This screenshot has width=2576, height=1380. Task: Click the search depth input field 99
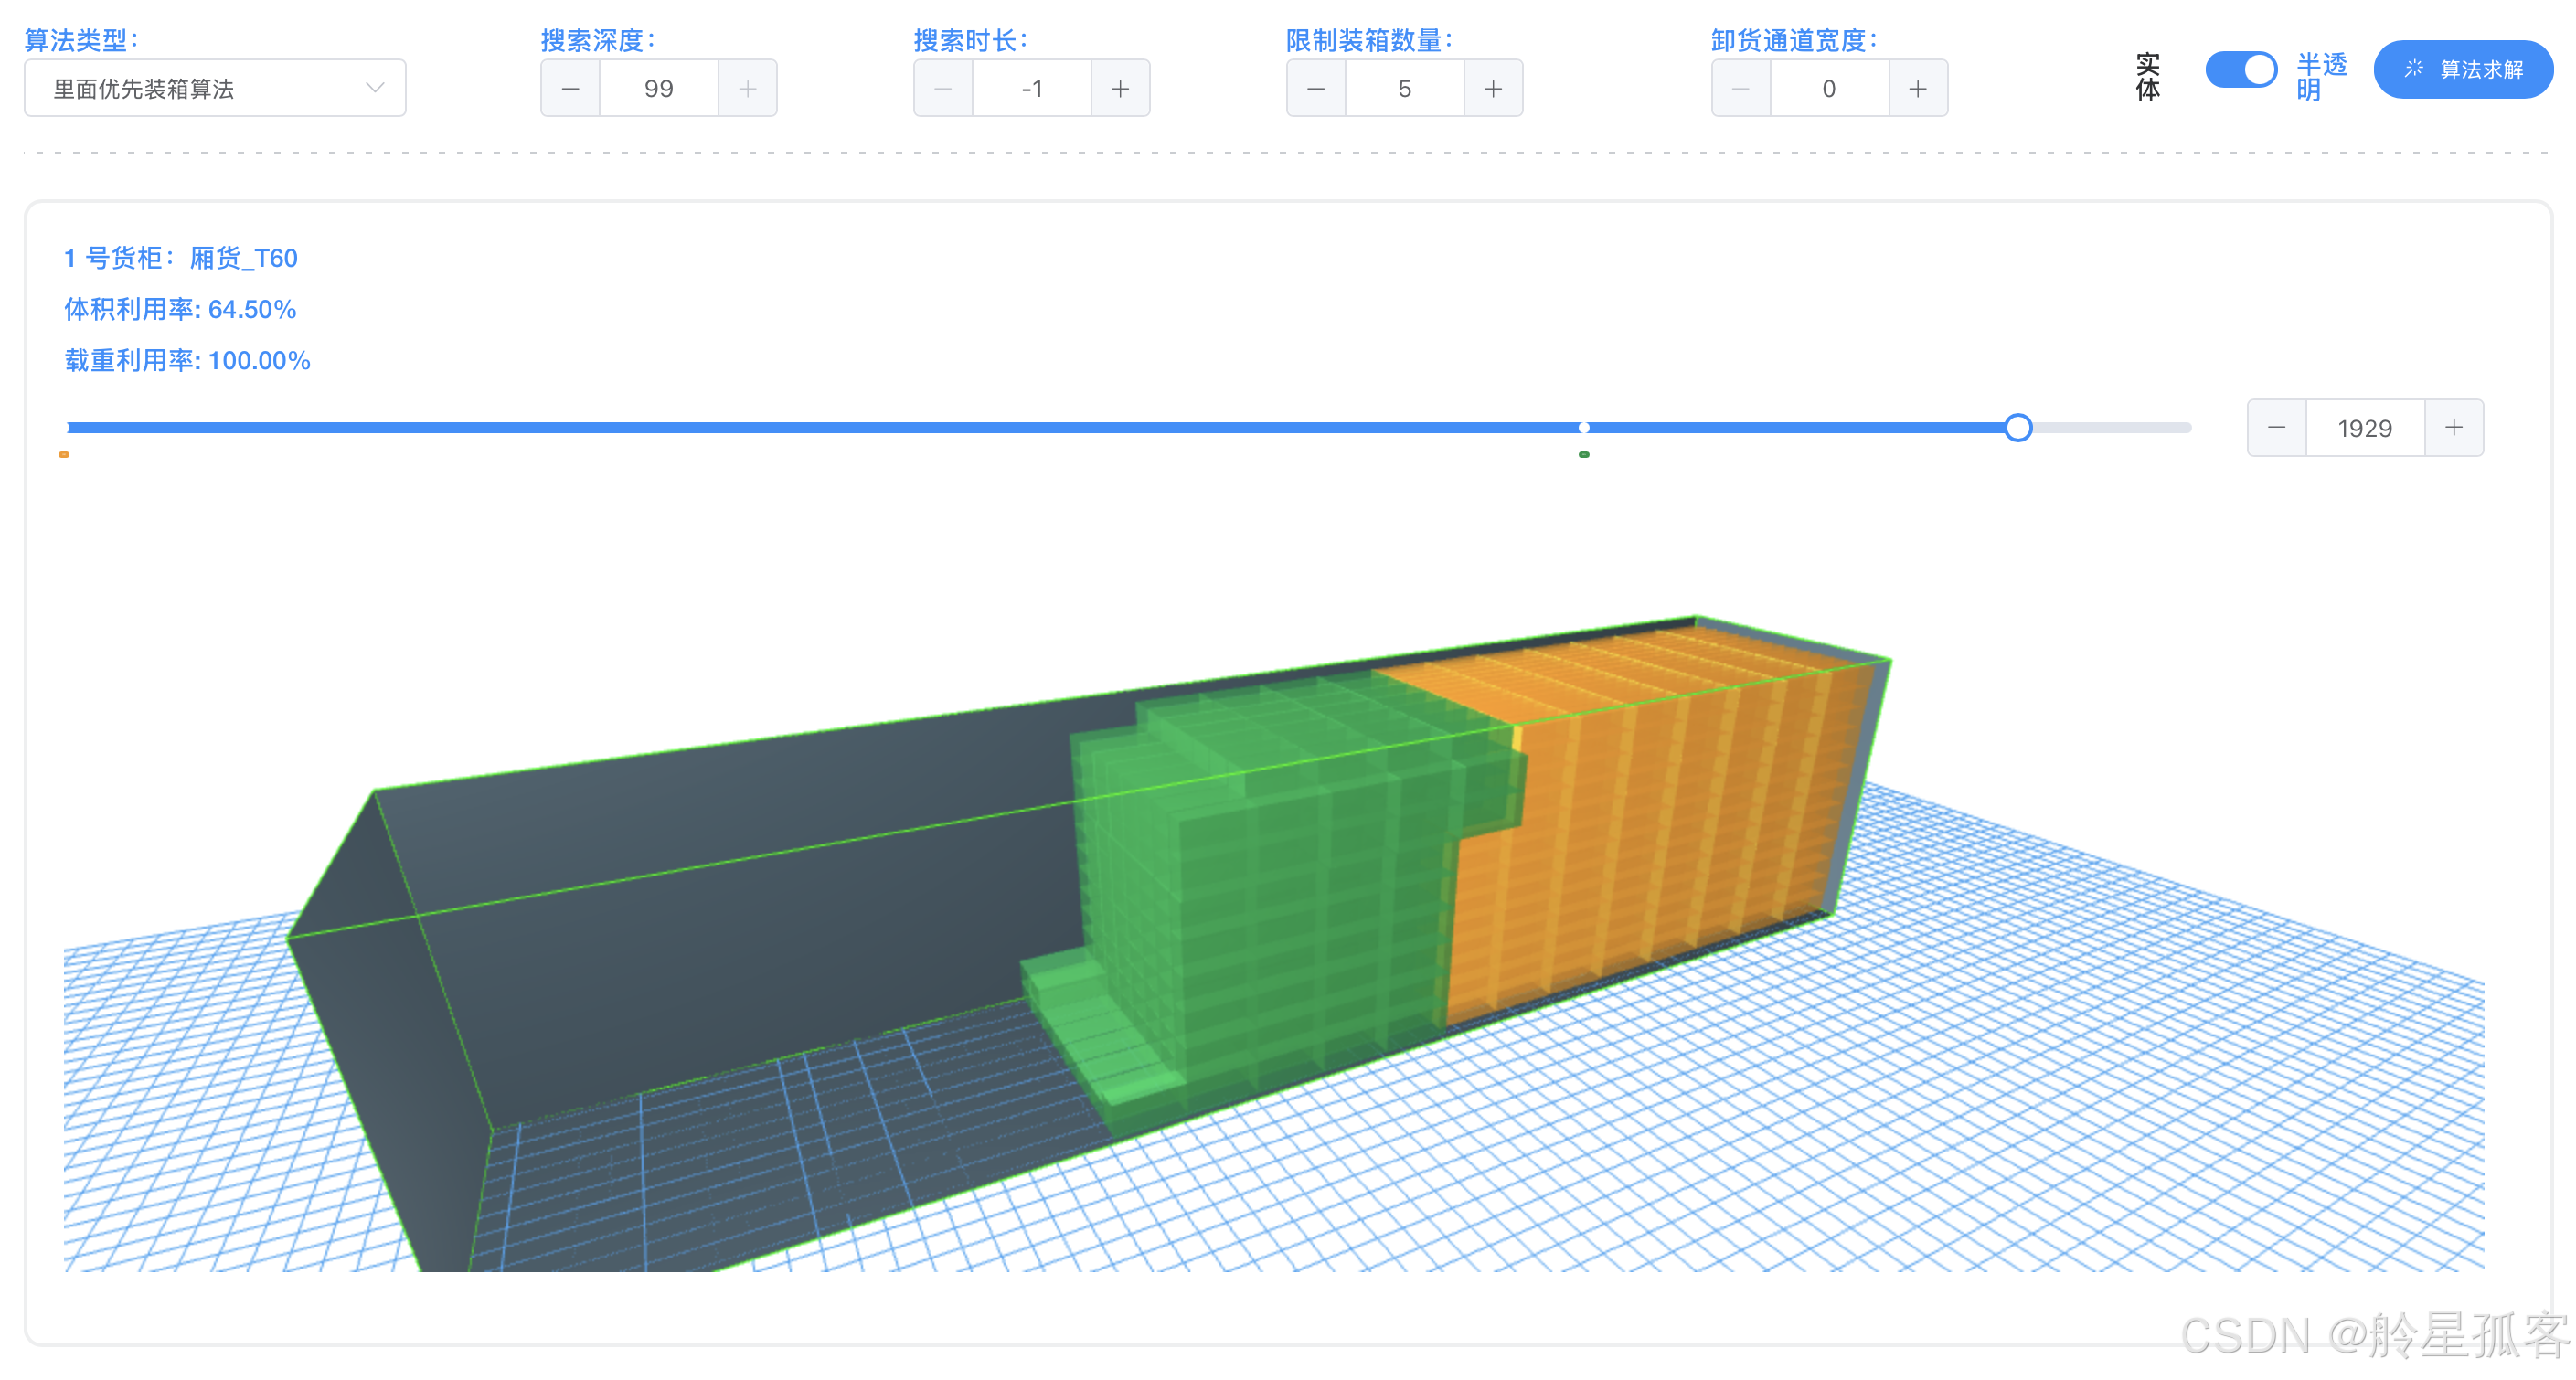coord(658,89)
